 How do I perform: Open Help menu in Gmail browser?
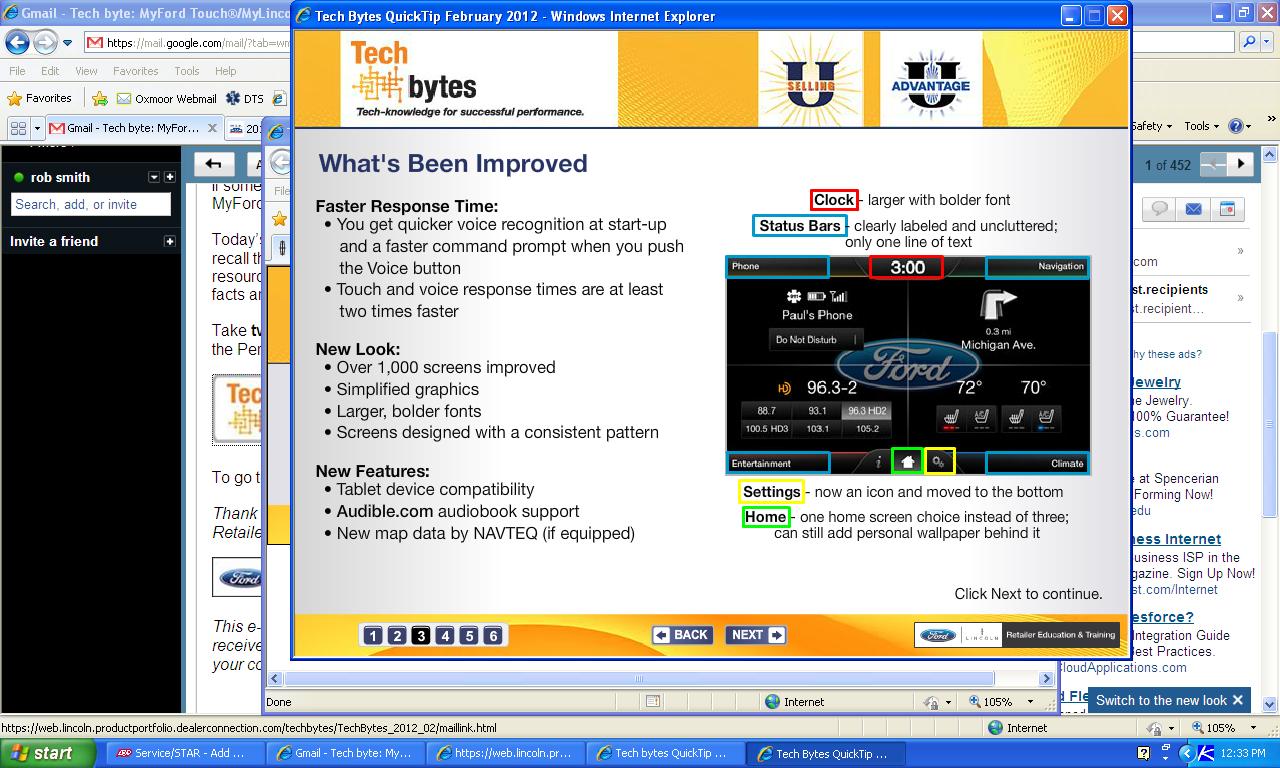226,71
